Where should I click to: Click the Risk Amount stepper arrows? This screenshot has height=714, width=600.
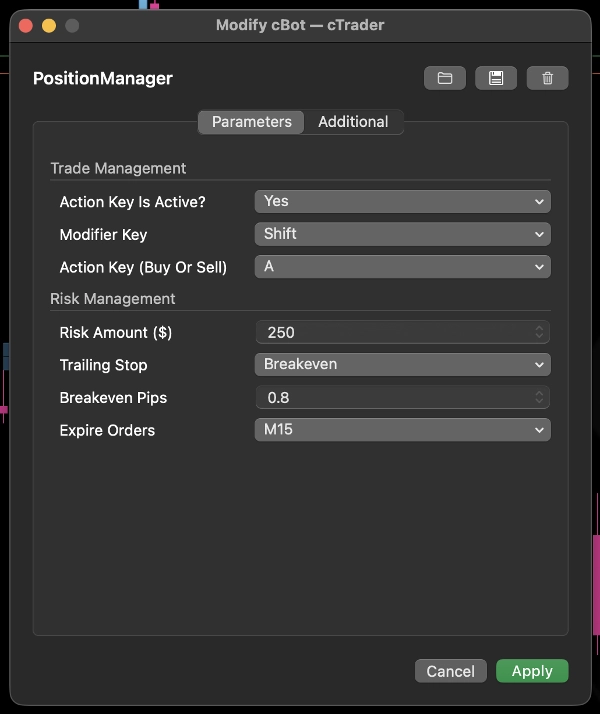(x=539, y=332)
